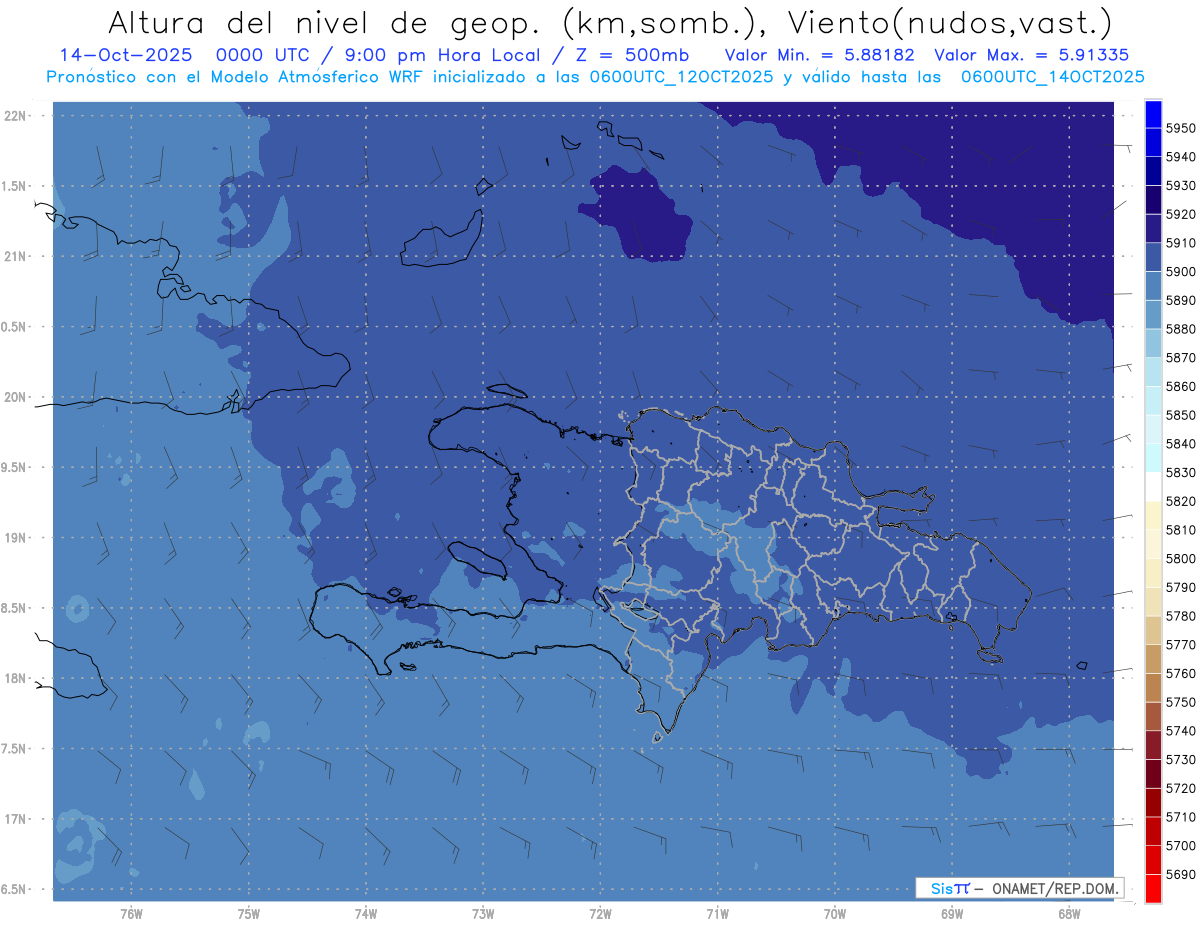Click the '72W' longitude label

[x=600, y=913]
